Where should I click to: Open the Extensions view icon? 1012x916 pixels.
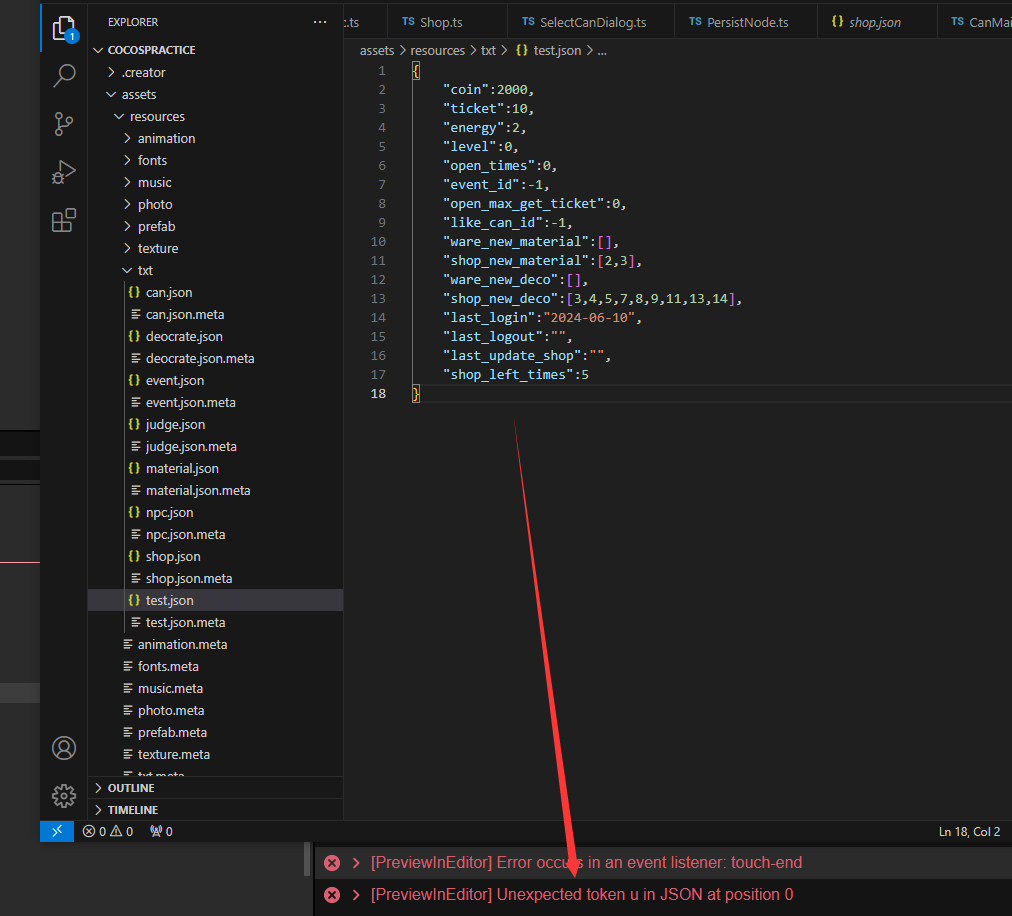click(x=64, y=220)
